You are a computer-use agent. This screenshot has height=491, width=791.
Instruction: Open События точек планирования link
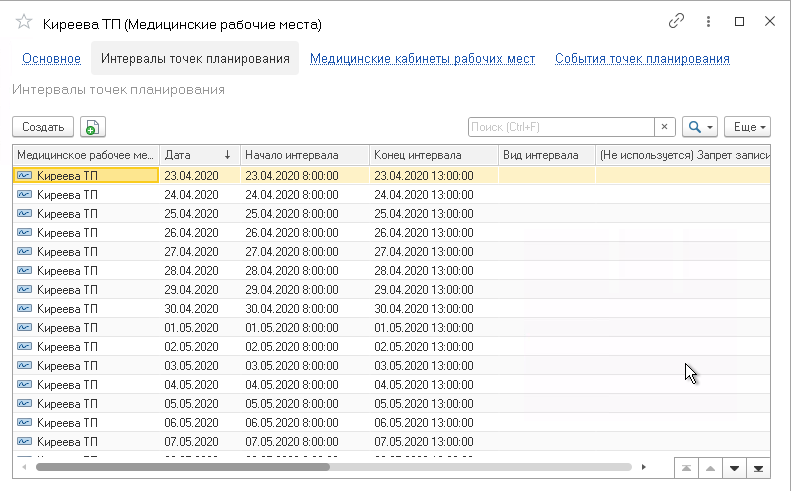pyautogui.click(x=642, y=59)
